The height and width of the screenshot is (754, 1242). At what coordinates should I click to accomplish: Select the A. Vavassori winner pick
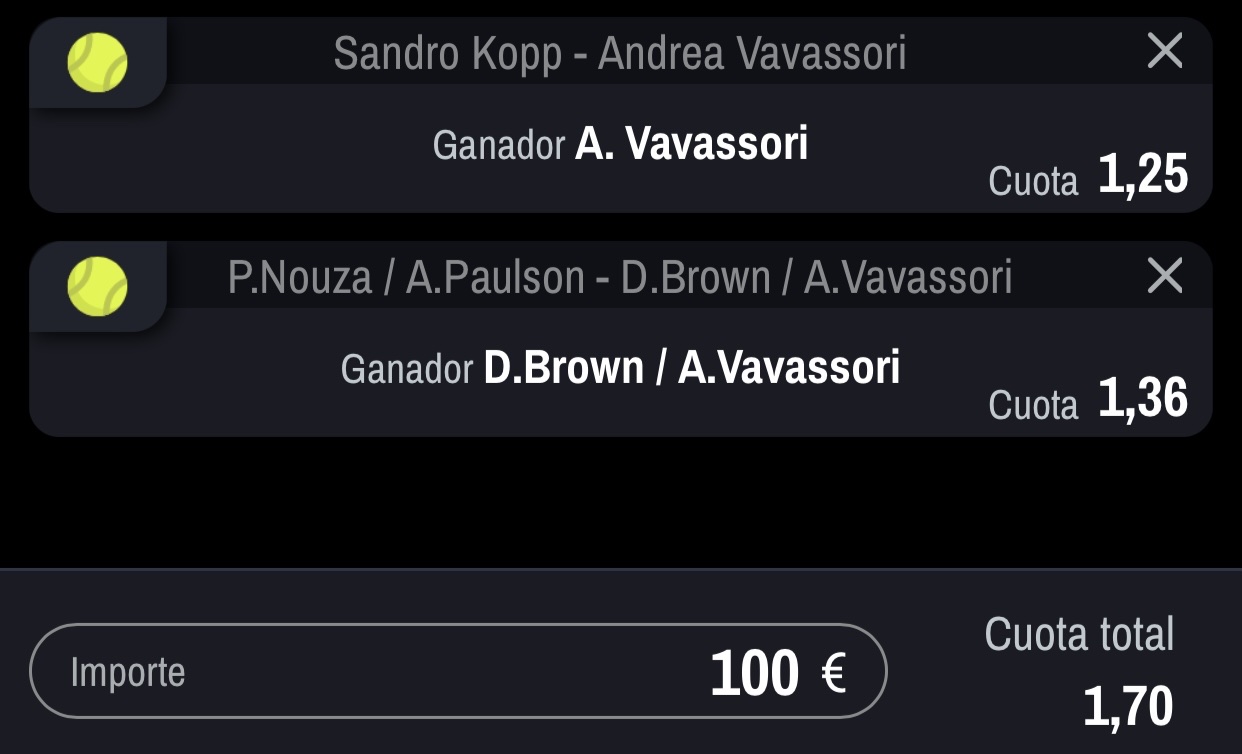[x=691, y=144]
